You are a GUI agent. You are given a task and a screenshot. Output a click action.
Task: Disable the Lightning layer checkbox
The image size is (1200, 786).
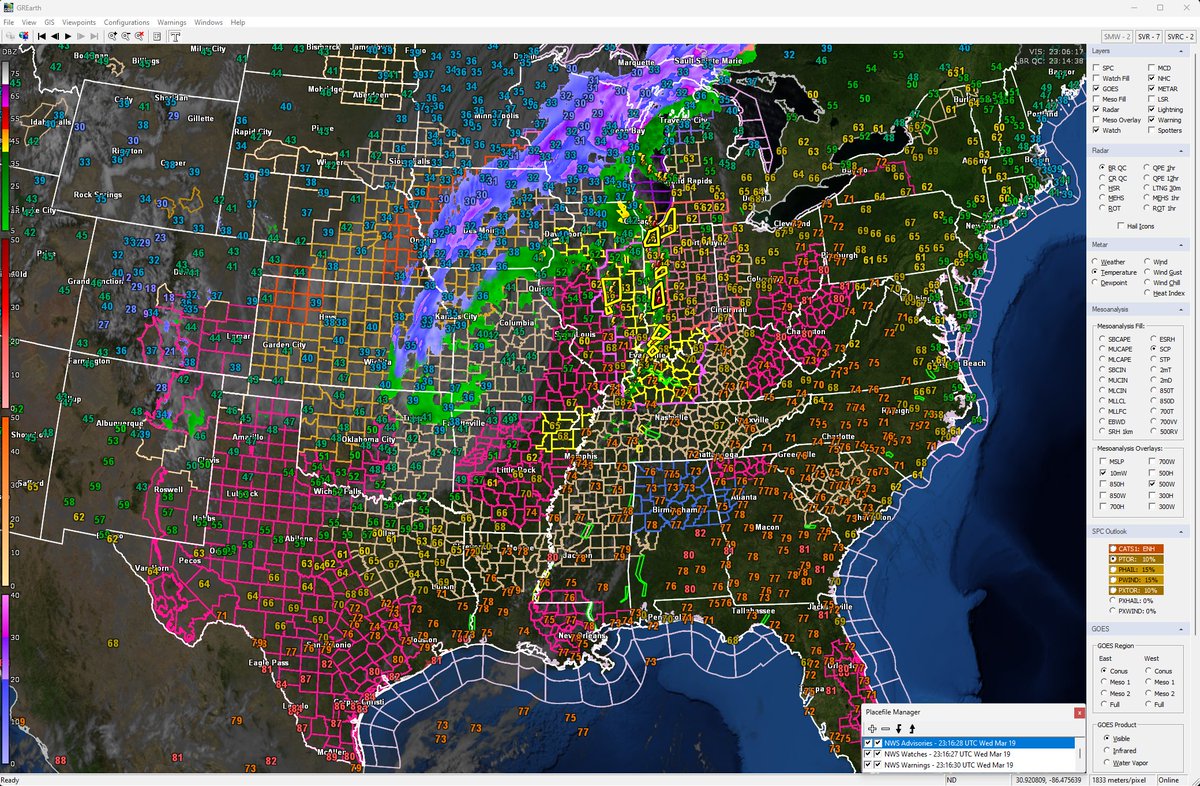click(1152, 110)
